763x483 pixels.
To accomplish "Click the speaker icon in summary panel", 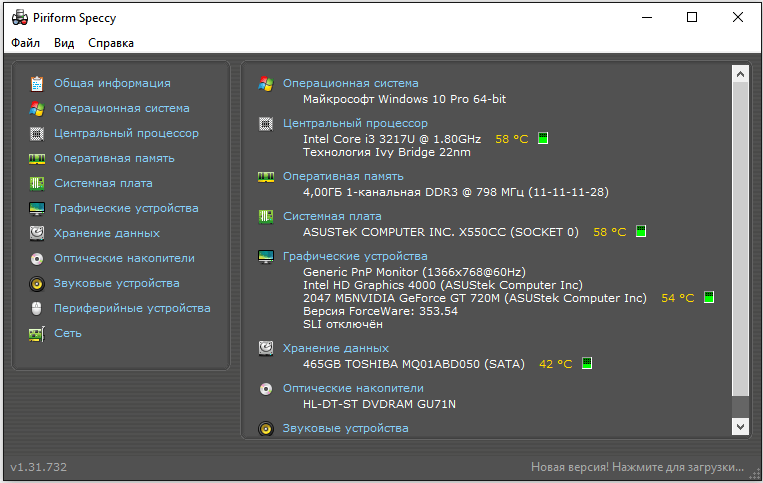I will (x=266, y=429).
